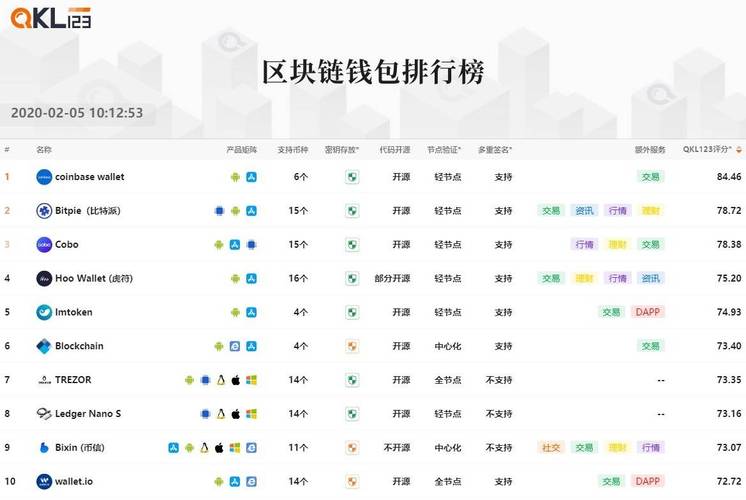Click the Android icon in Hoo Wallet row
746x500 pixels.
pyautogui.click(x=235, y=278)
